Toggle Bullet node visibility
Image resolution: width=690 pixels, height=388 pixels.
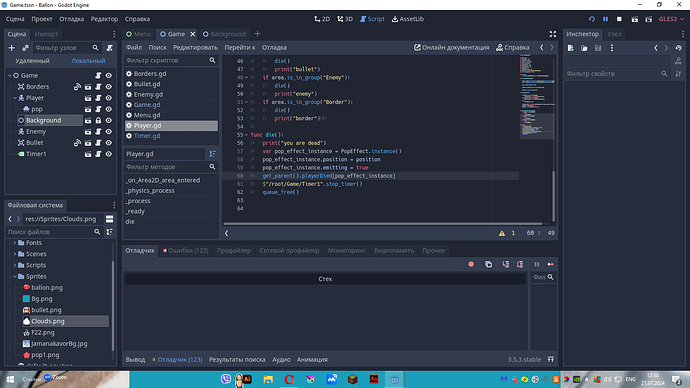109,143
